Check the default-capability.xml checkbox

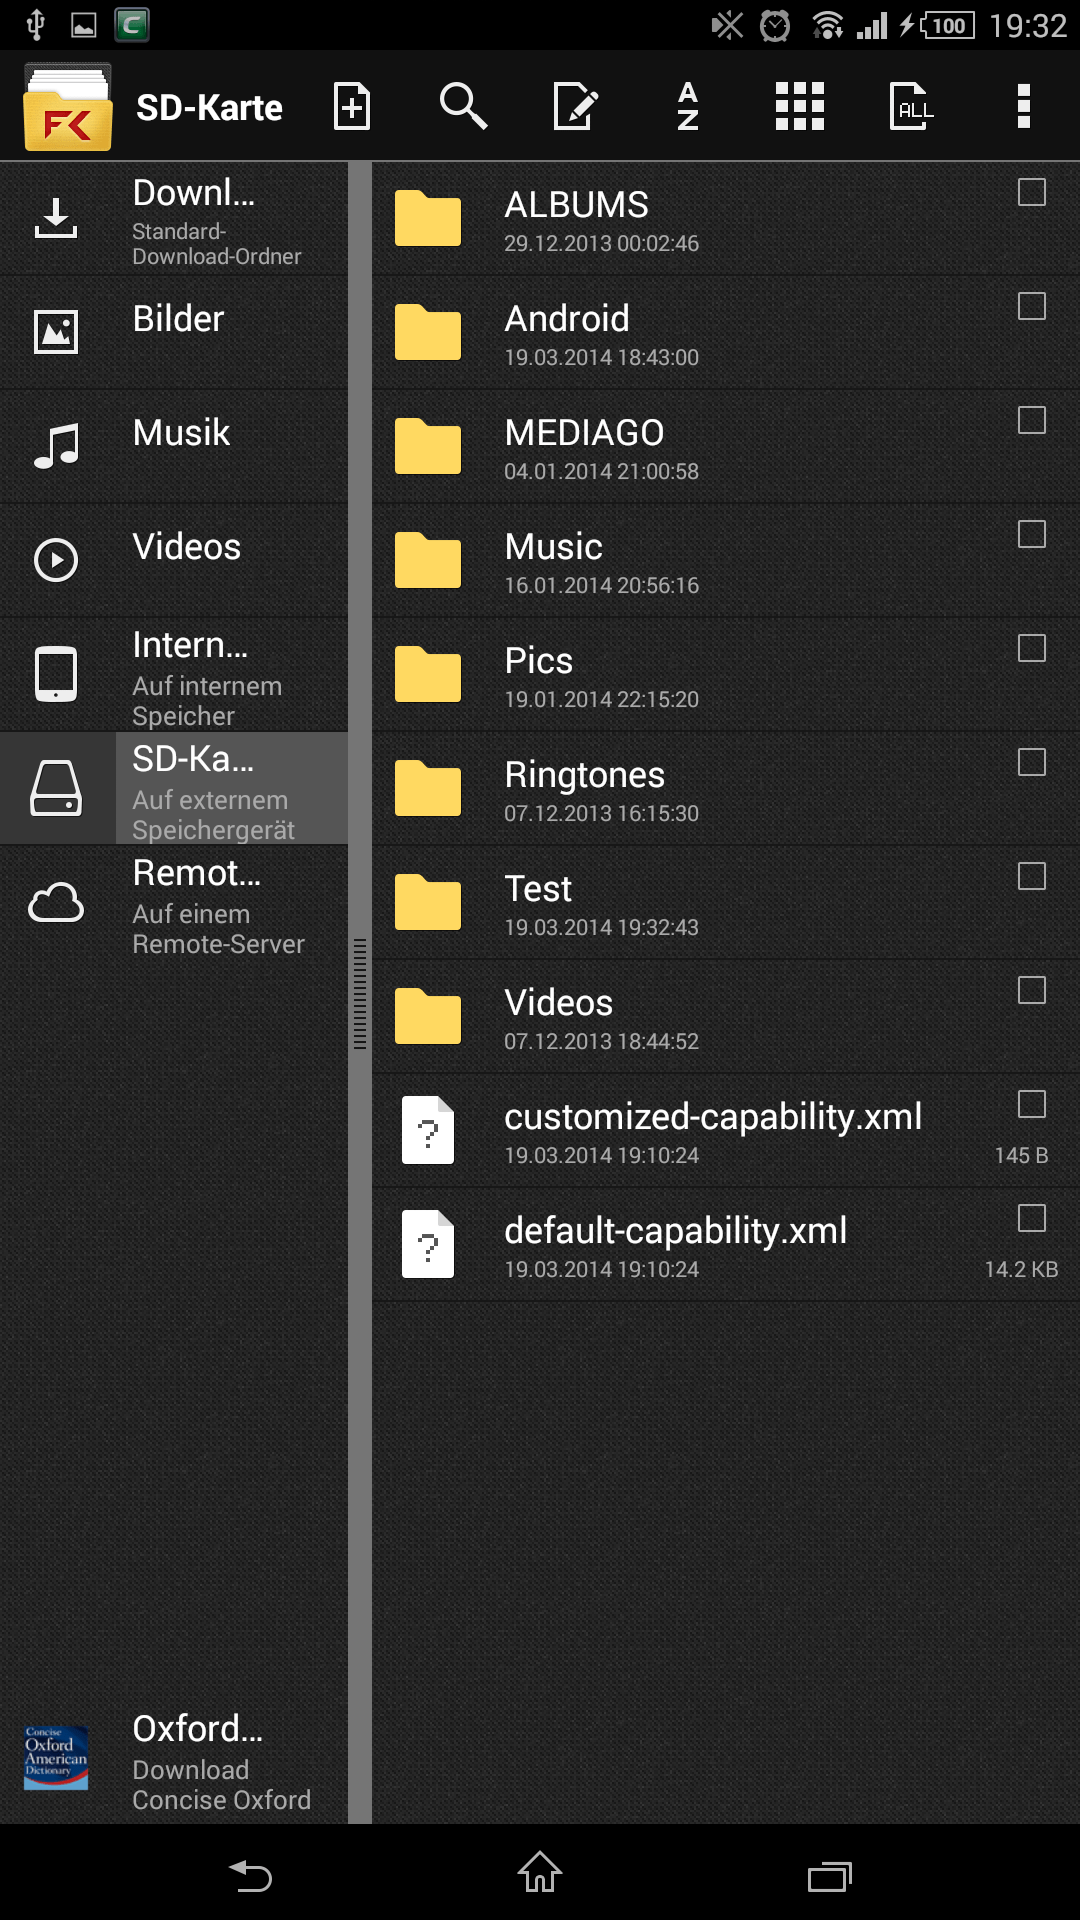pos(1032,1218)
